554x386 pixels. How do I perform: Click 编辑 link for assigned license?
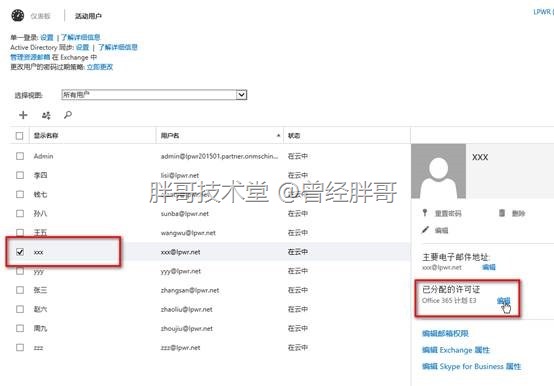(x=503, y=301)
